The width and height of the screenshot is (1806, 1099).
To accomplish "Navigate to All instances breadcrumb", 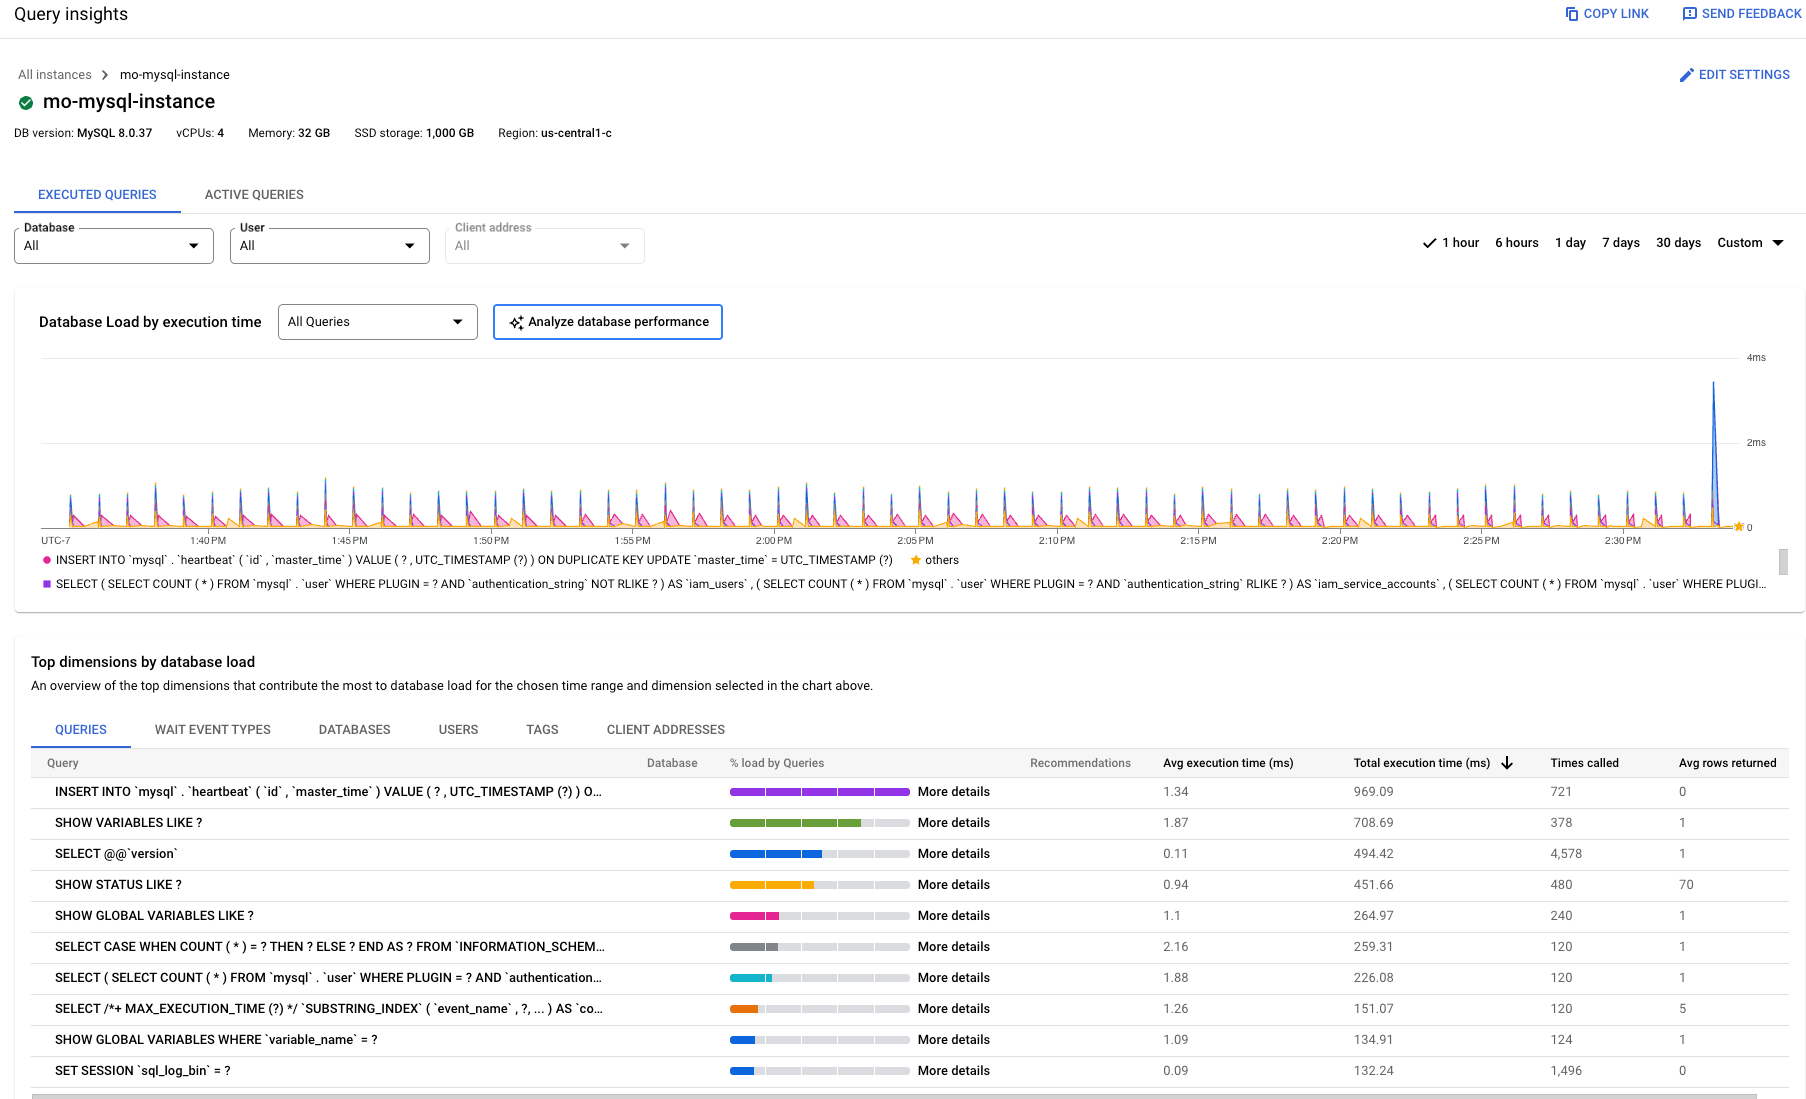I will (54, 74).
